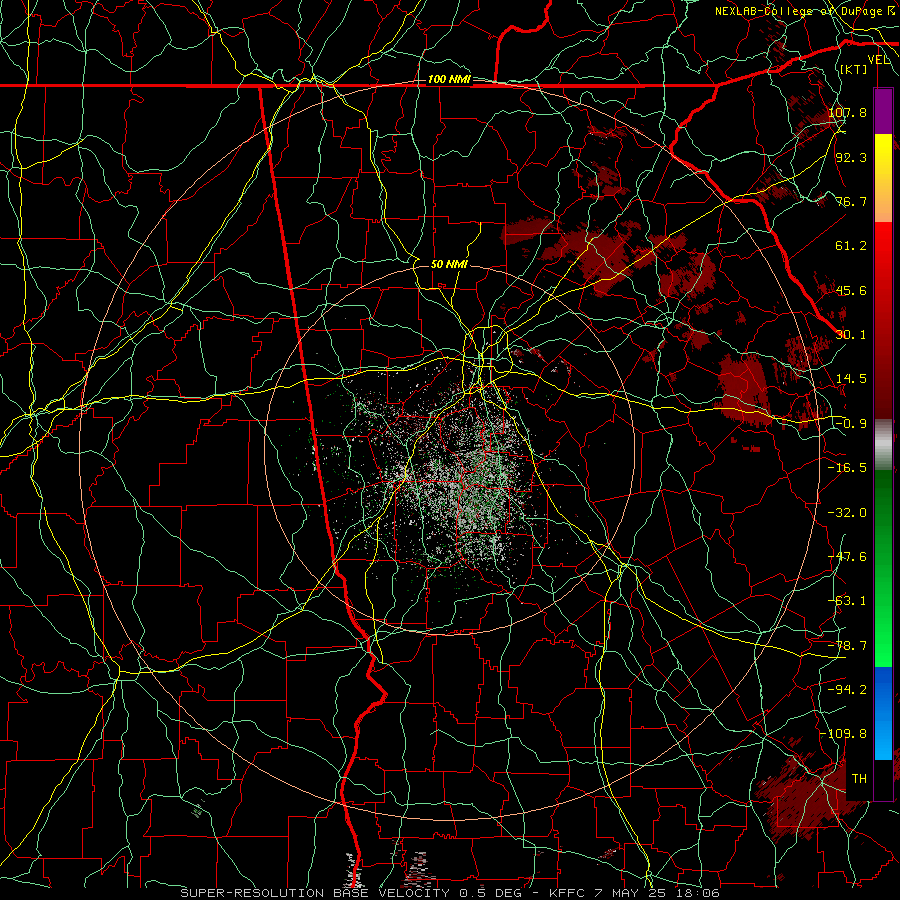Pick the gray near-zero color bar segment
This screenshot has height=900, width=900.
883,445
